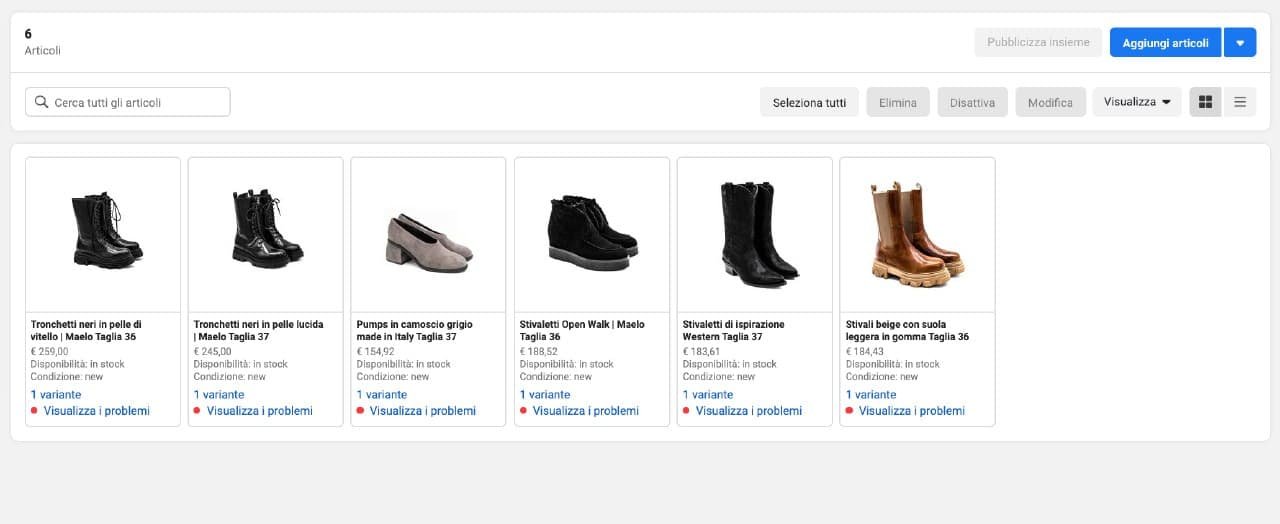Focus the Cerca tutti gli articoli search field
Viewport: 1280px width, 524px height.
128,102
